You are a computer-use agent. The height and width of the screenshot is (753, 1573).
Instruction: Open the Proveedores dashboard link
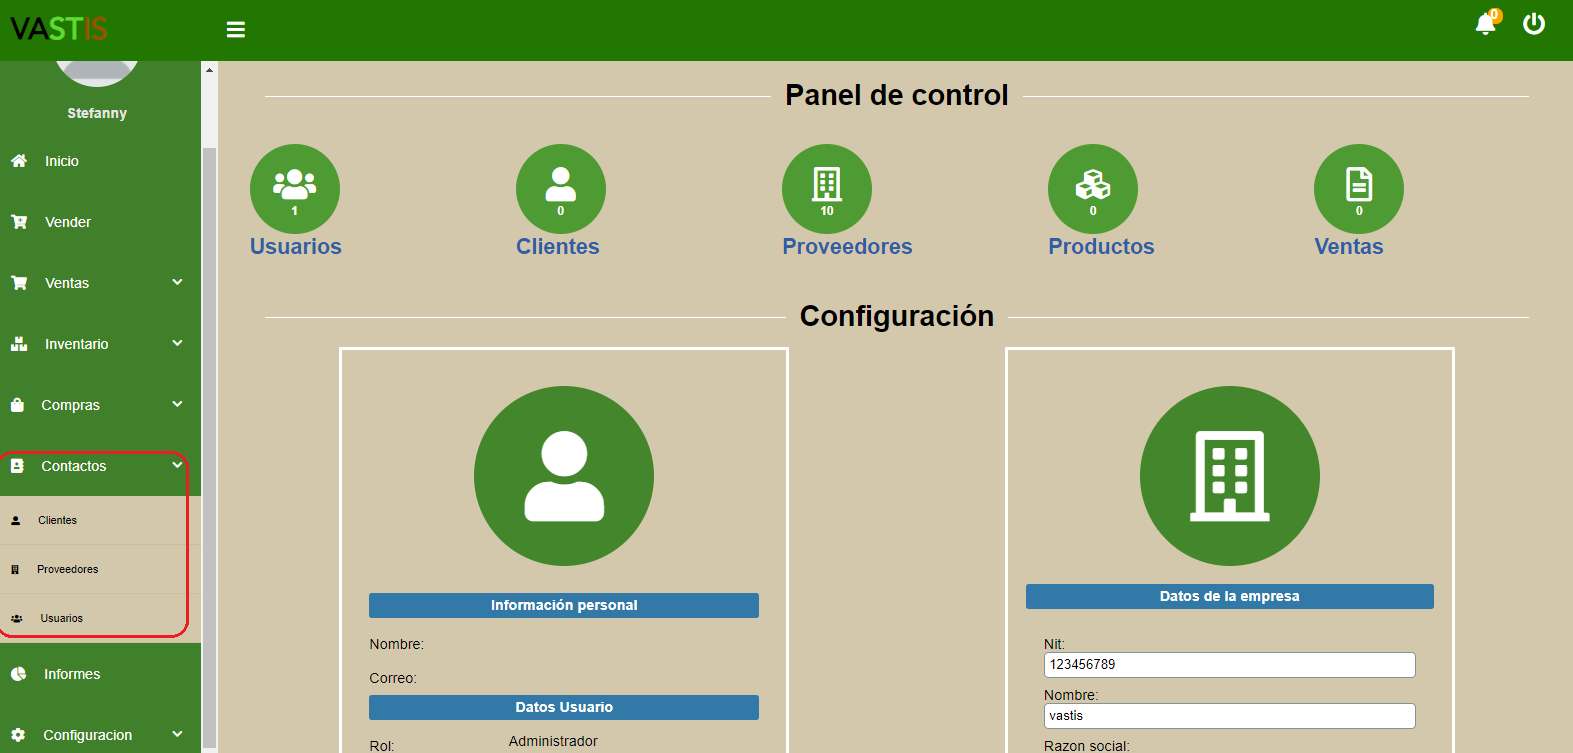pyautogui.click(x=847, y=247)
